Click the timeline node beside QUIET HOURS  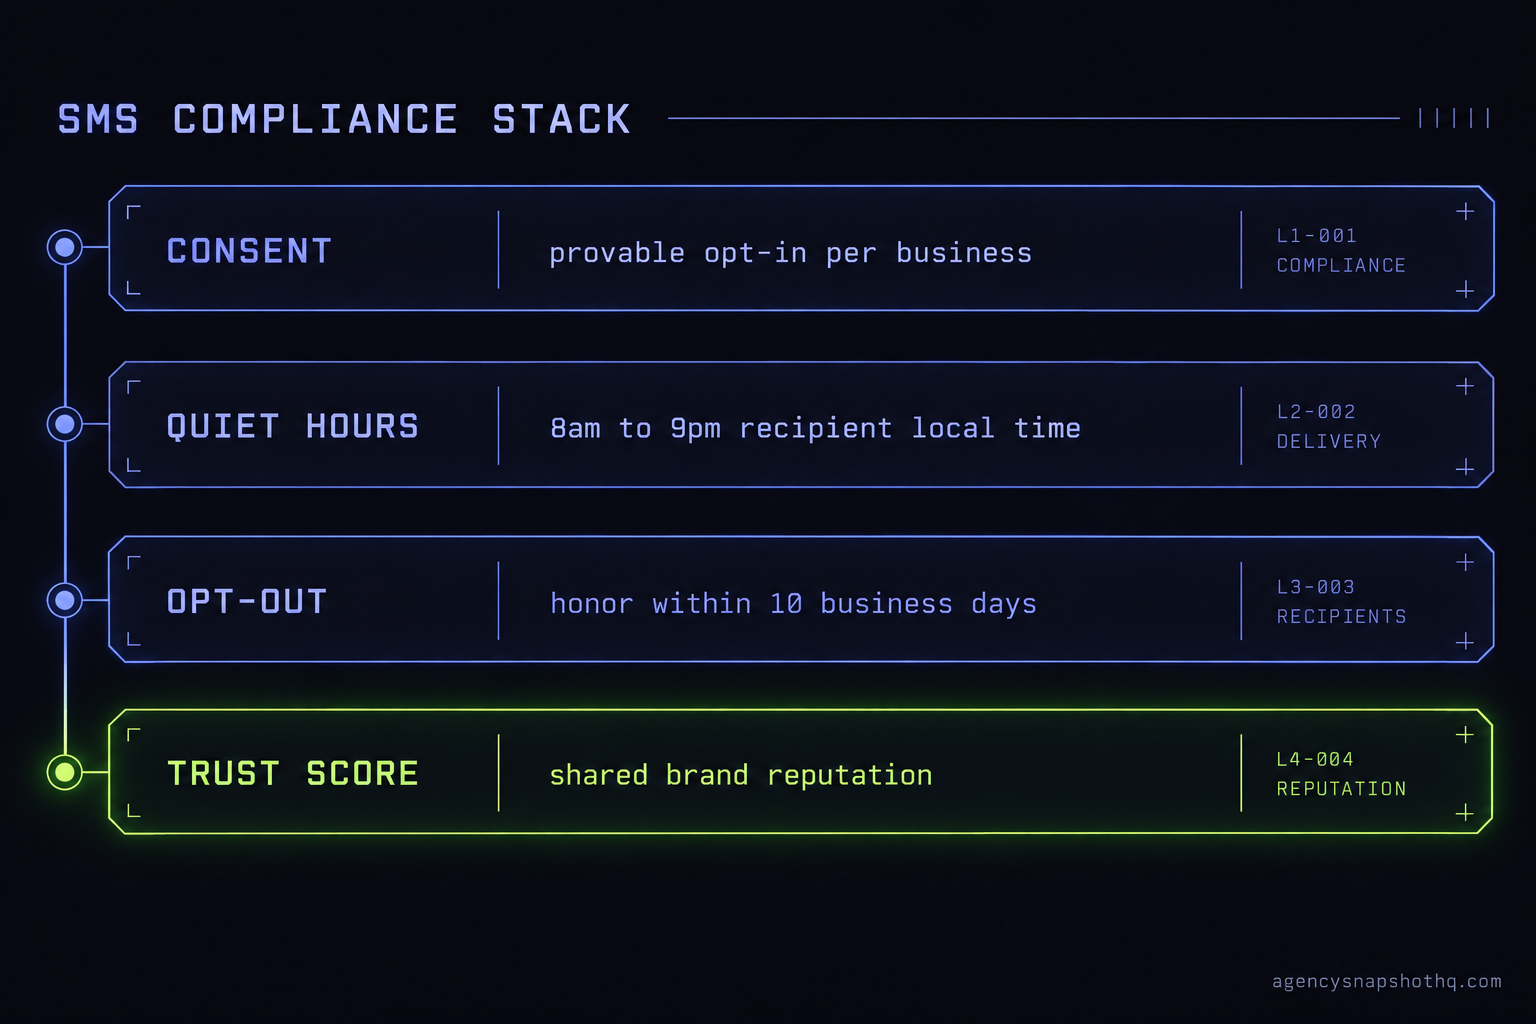(x=65, y=424)
